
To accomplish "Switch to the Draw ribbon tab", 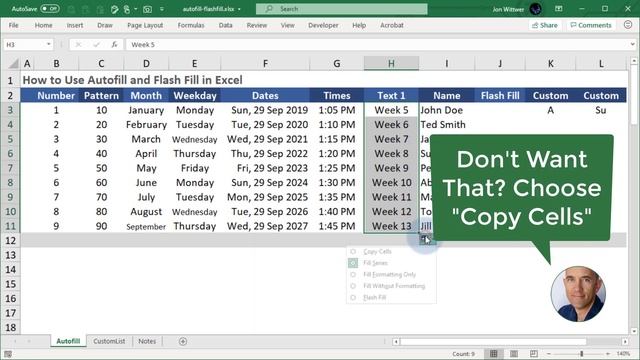I will tap(105, 25).
